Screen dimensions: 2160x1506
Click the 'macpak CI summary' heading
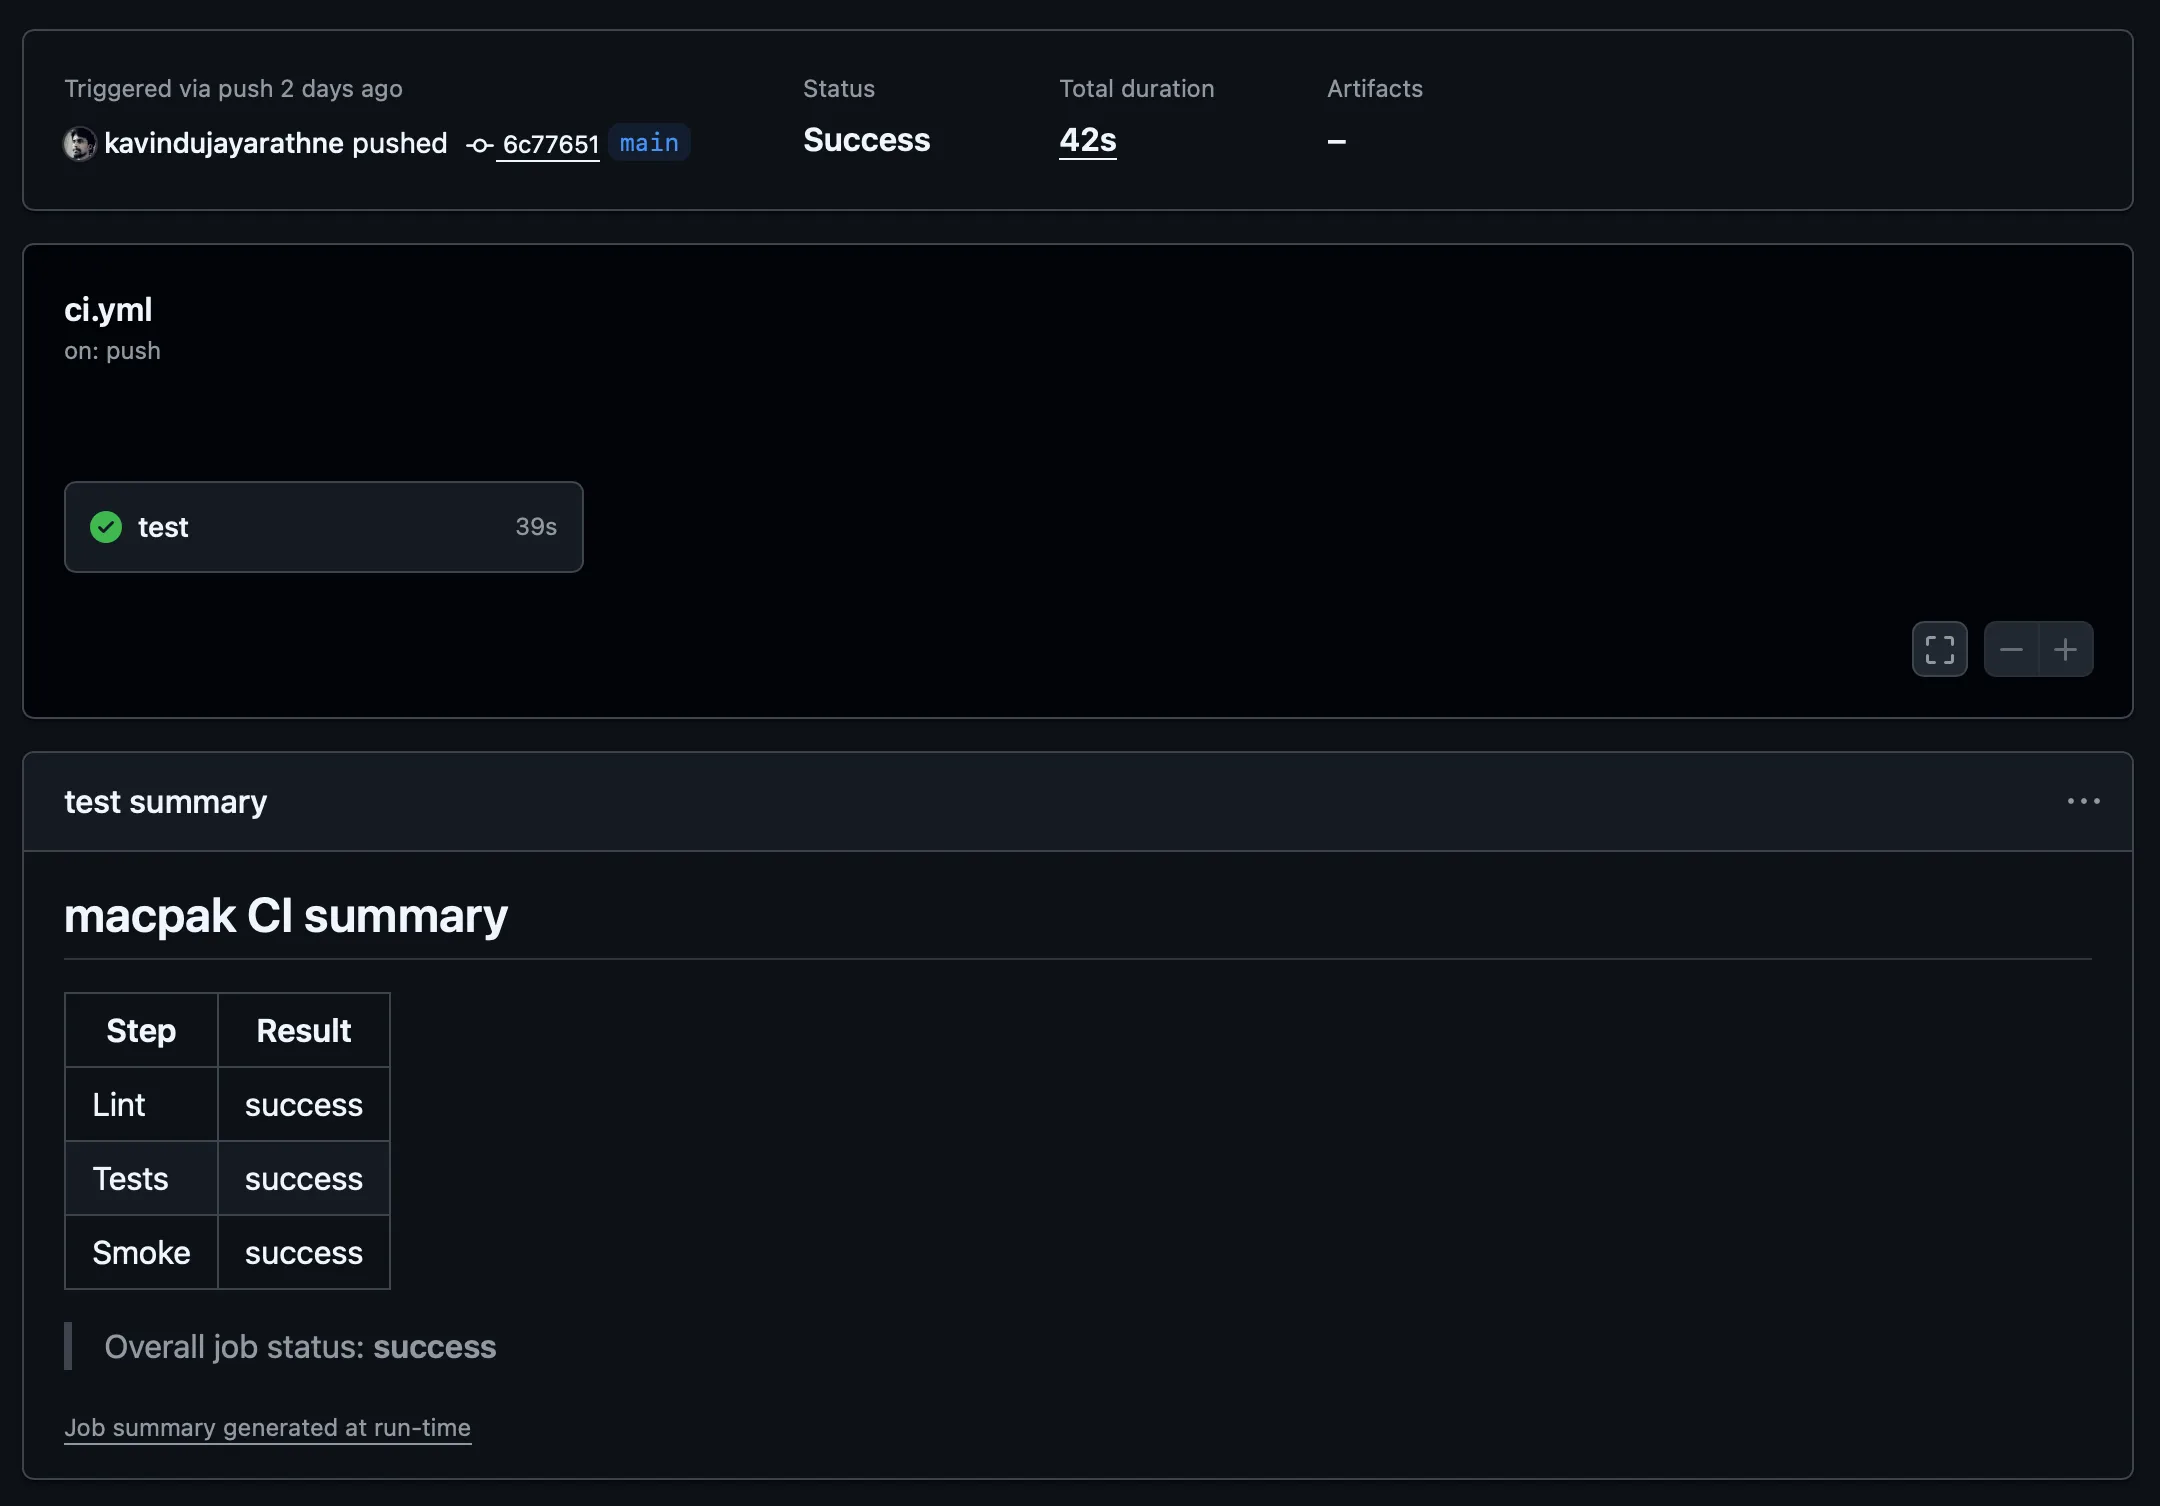[x=286, y=916]
